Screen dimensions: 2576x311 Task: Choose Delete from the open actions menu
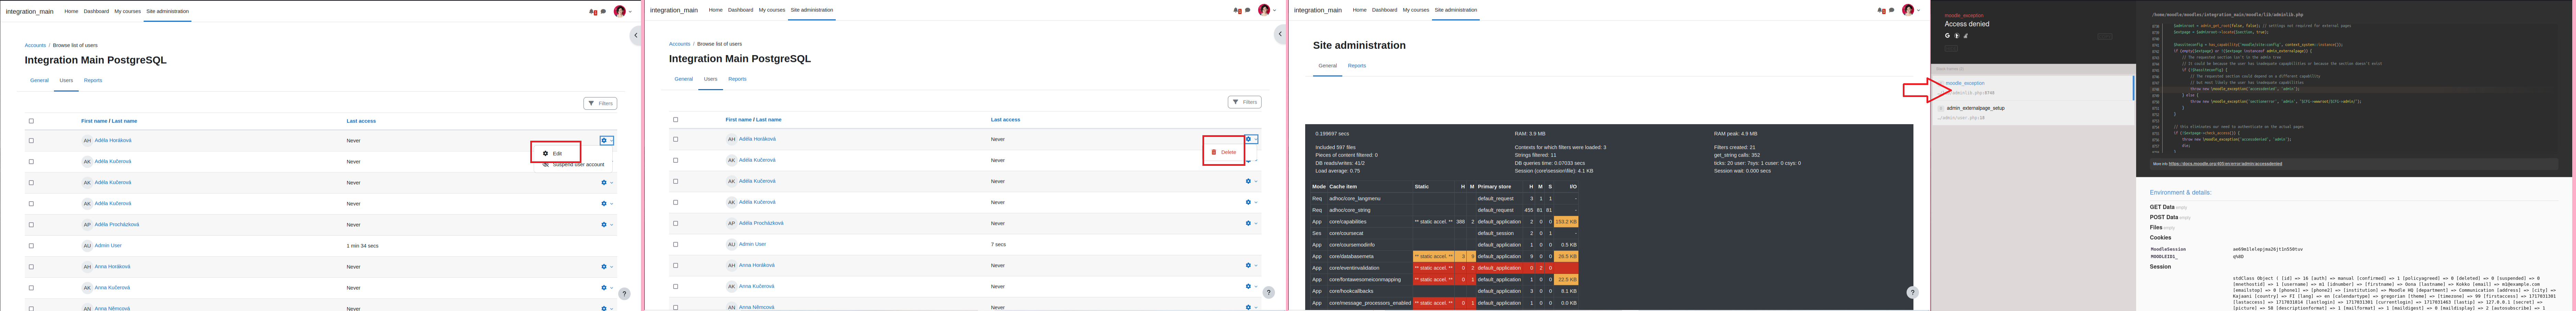[1224, 152]
